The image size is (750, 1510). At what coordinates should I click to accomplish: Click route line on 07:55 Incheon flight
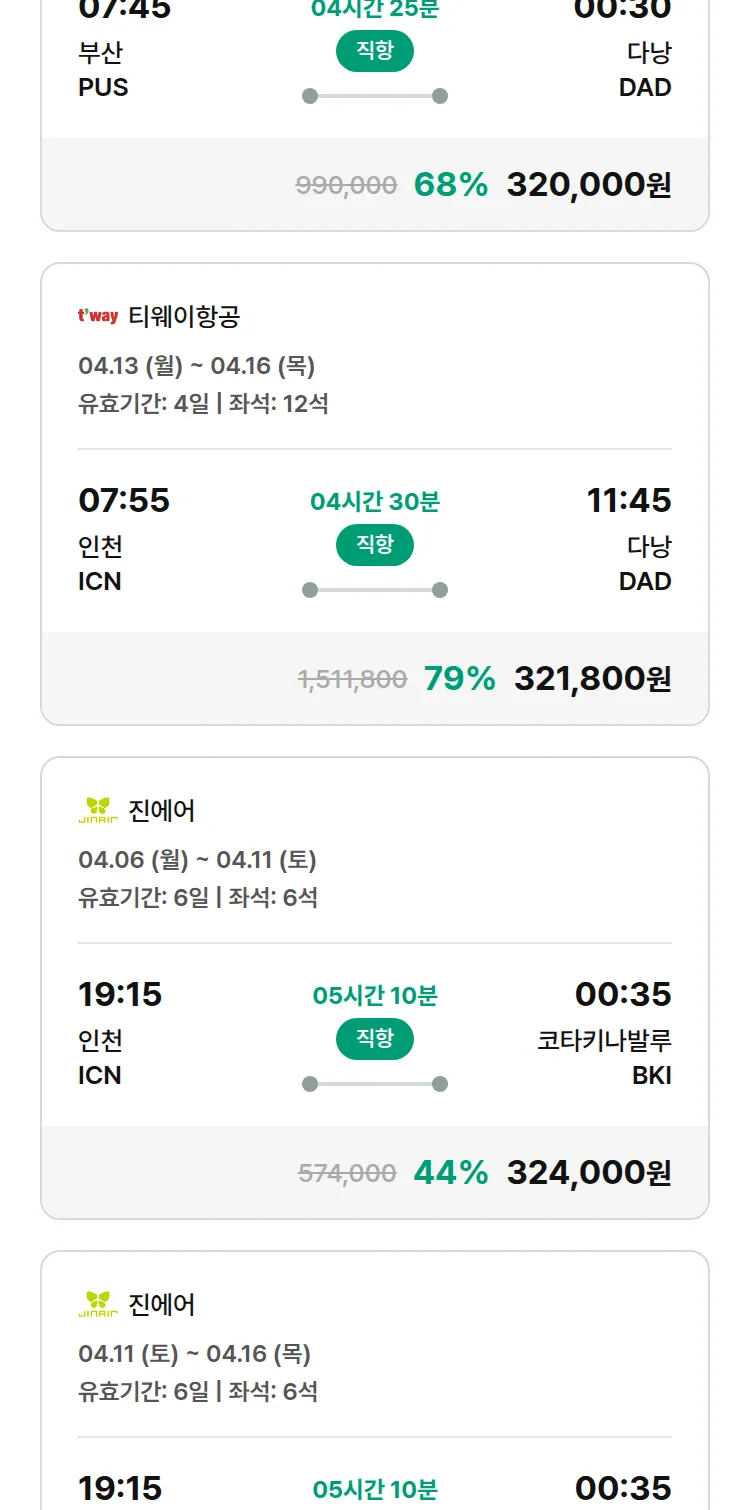point(375,590)
